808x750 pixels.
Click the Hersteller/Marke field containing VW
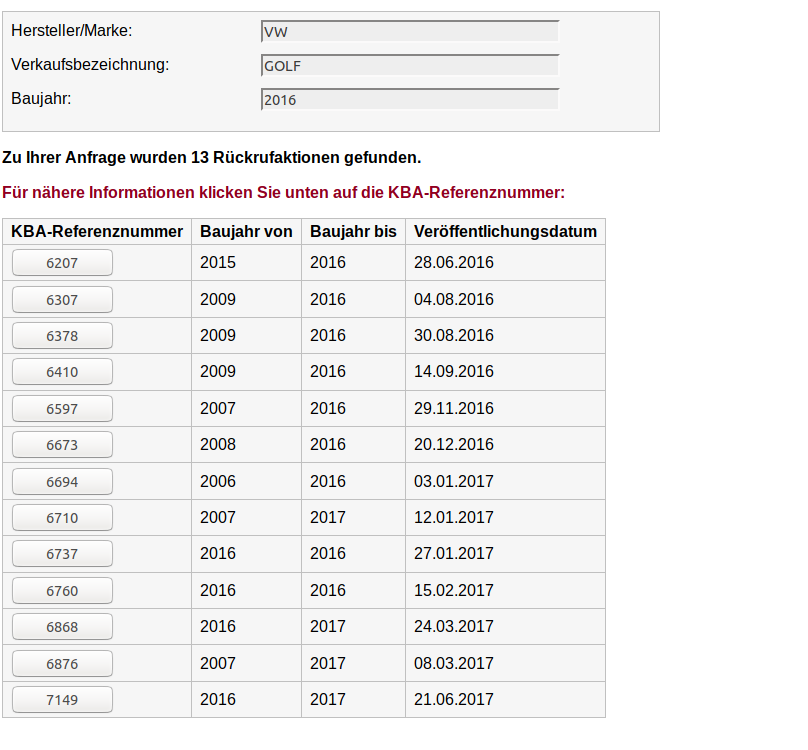[410, 31]
